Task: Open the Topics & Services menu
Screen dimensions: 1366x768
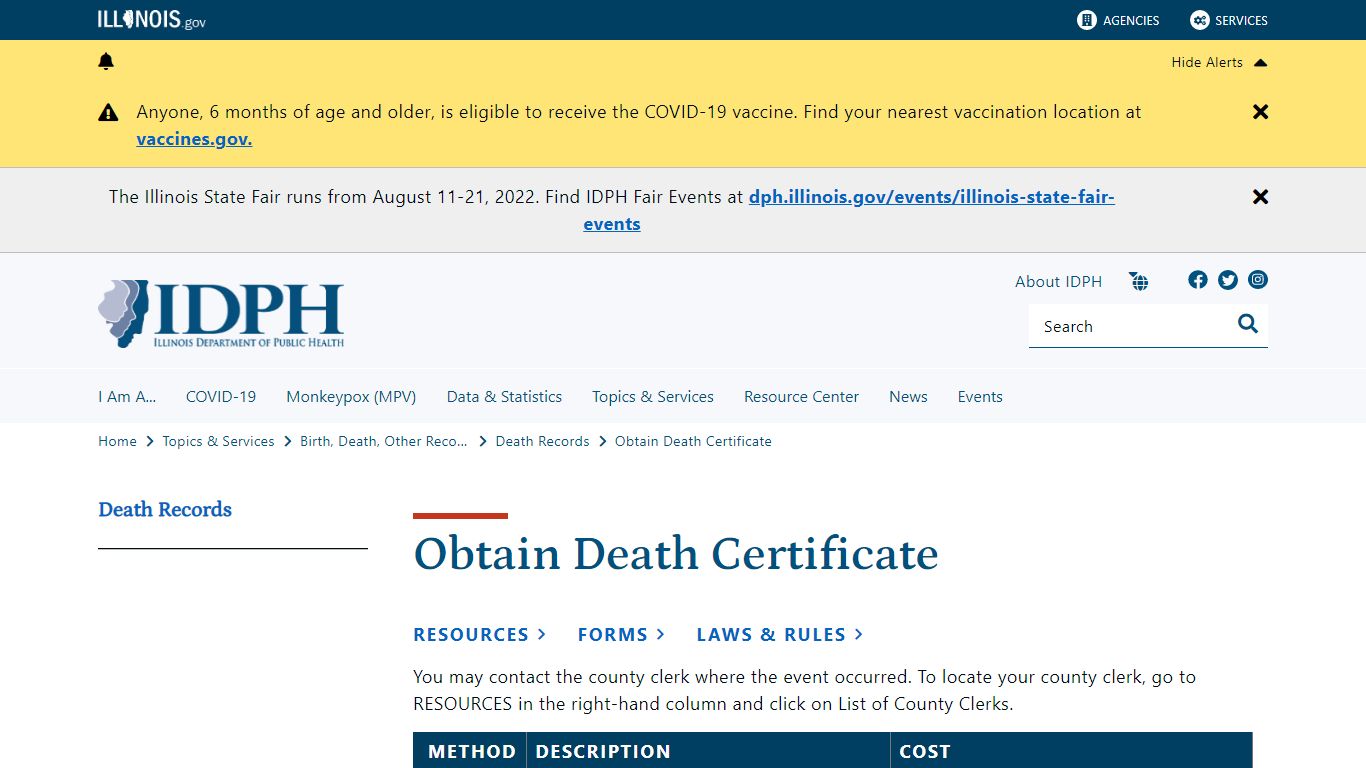Action: [653, 397]
